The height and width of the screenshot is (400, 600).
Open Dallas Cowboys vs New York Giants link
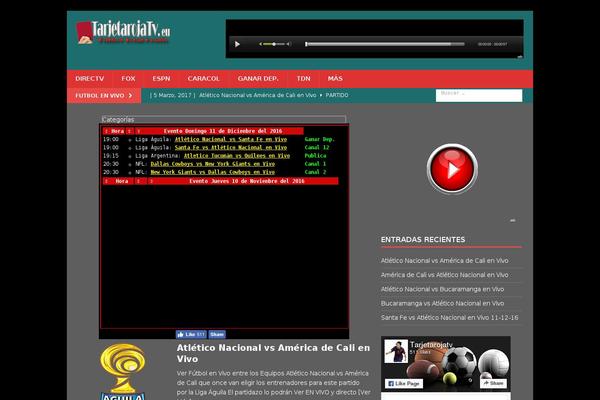tap(212, 164)
